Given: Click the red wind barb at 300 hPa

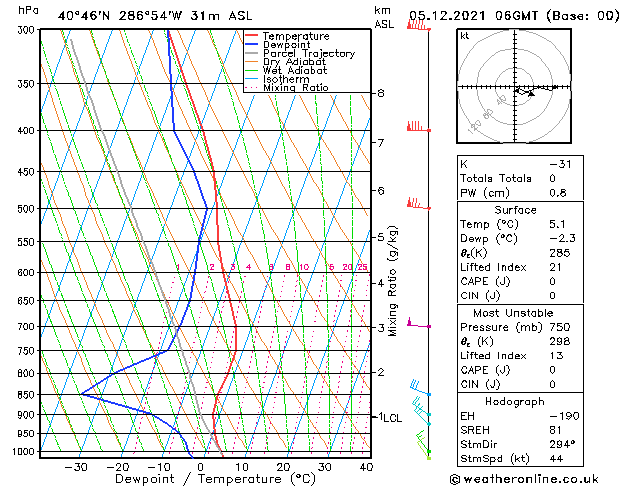Looking at the screenshot, I should click(x=418, y=25).
